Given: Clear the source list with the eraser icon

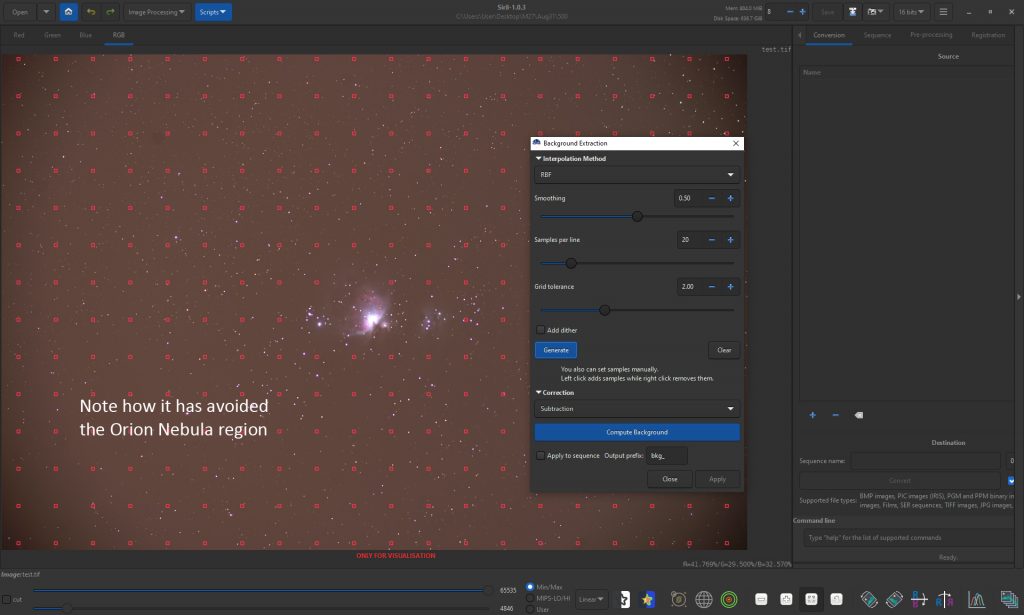Looking at the screenshot, I should tap(859, 415).
